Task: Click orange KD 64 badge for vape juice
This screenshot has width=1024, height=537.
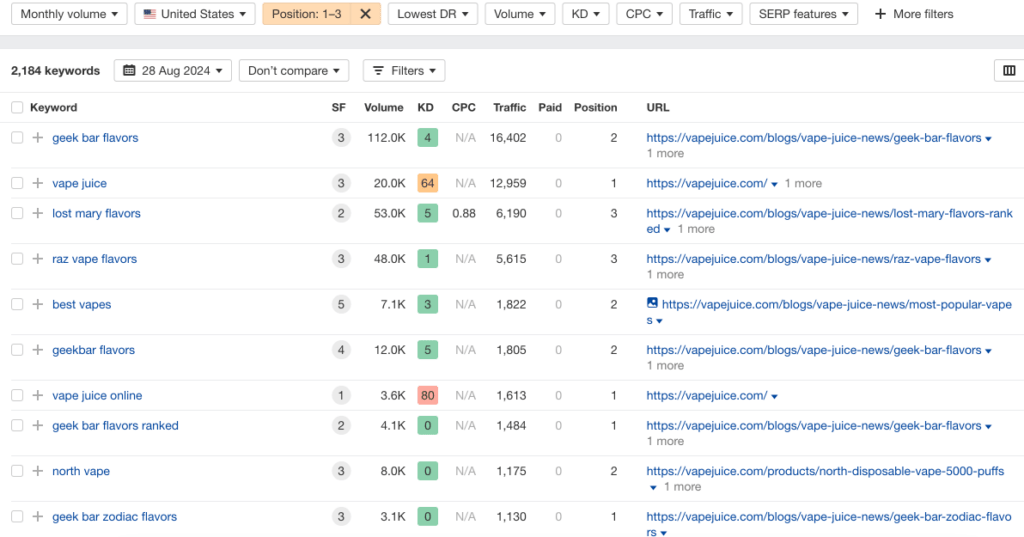Action: click(x=427, y=184)
